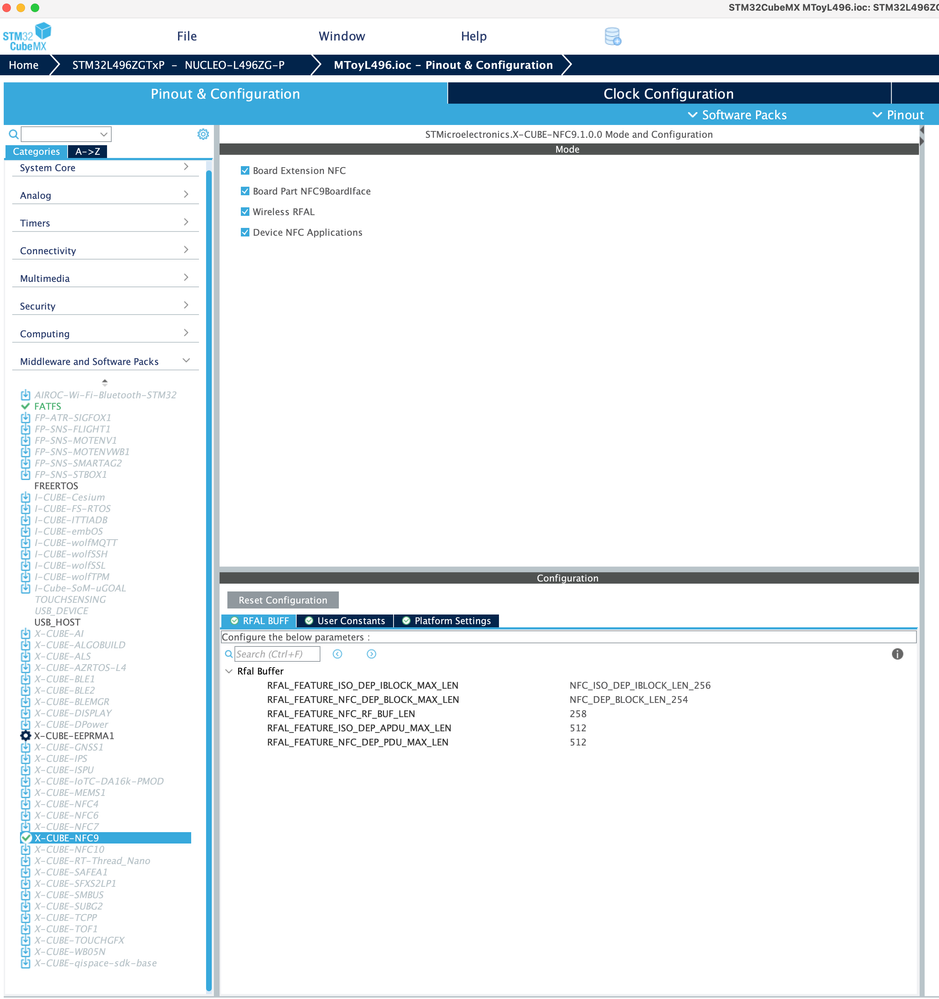
Task: Select the Categories tab
Action: point(36,152)
